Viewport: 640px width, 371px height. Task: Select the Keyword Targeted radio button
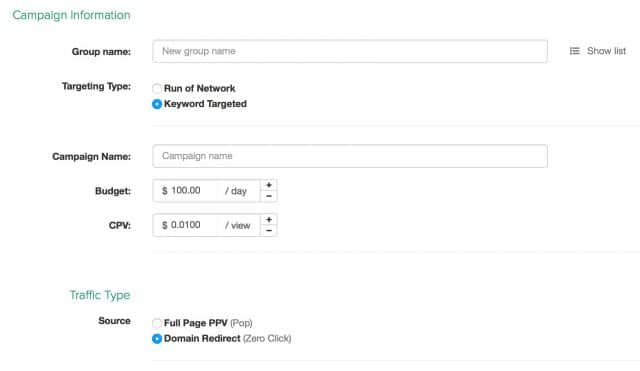tap(157, 104)
